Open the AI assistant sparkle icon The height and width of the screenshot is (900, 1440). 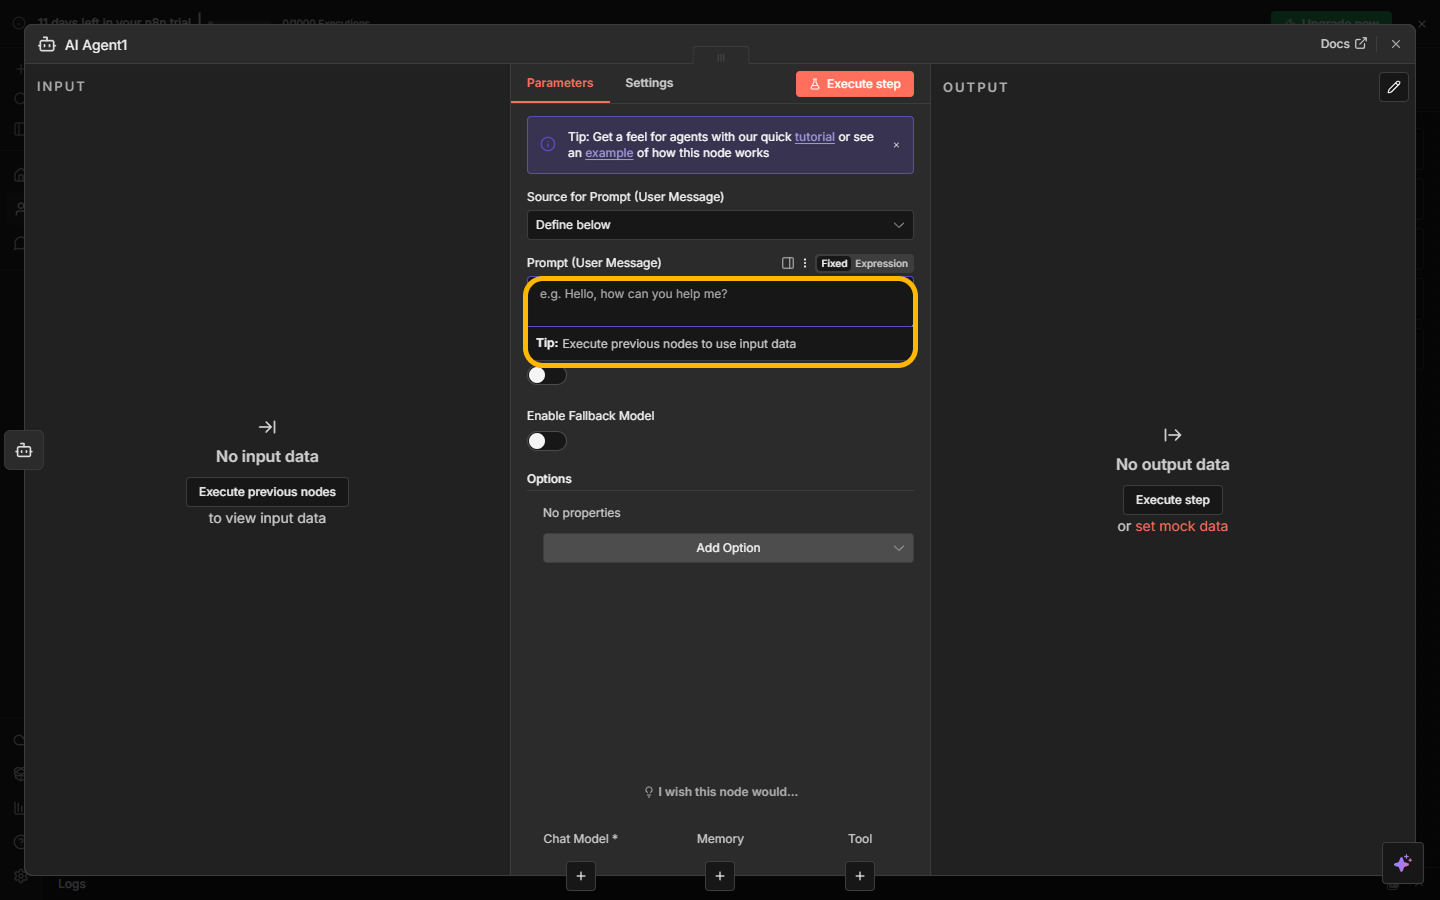coord(1402,863)
